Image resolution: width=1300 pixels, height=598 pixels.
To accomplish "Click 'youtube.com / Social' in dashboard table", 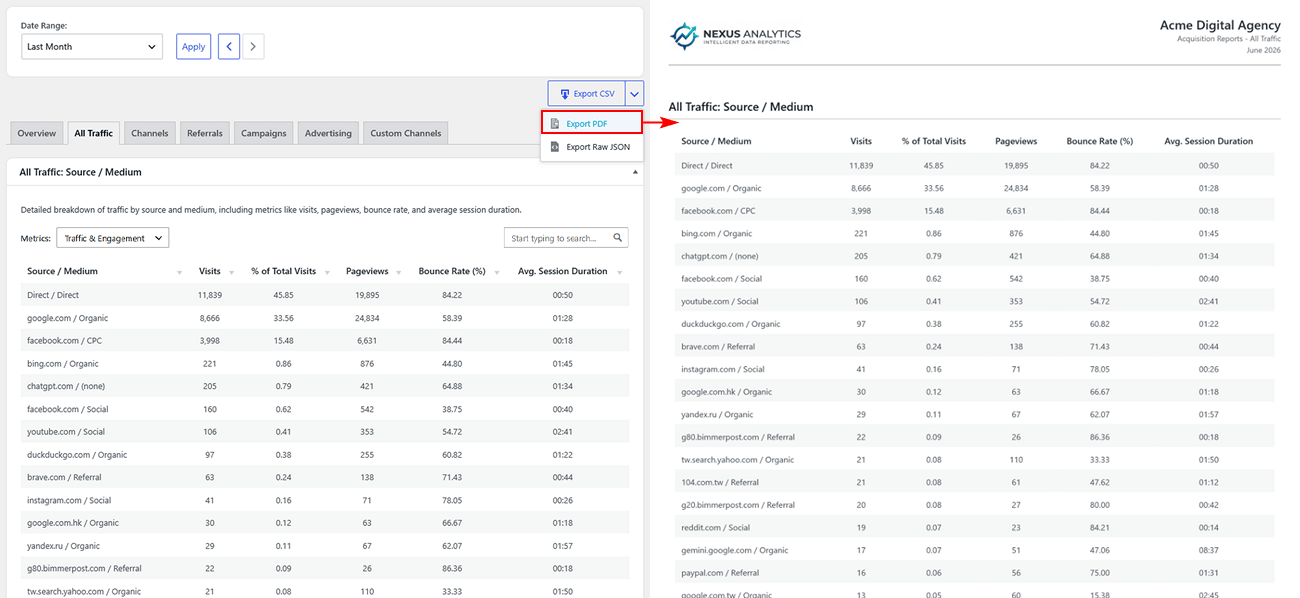I will coord(65,432).
